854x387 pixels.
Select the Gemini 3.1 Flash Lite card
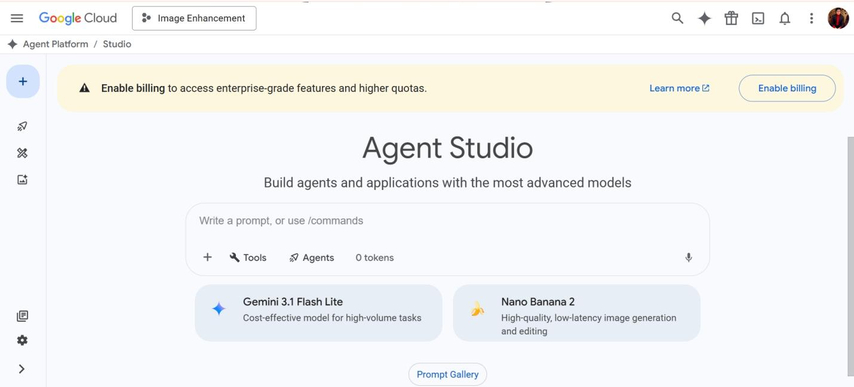point(319,313)
